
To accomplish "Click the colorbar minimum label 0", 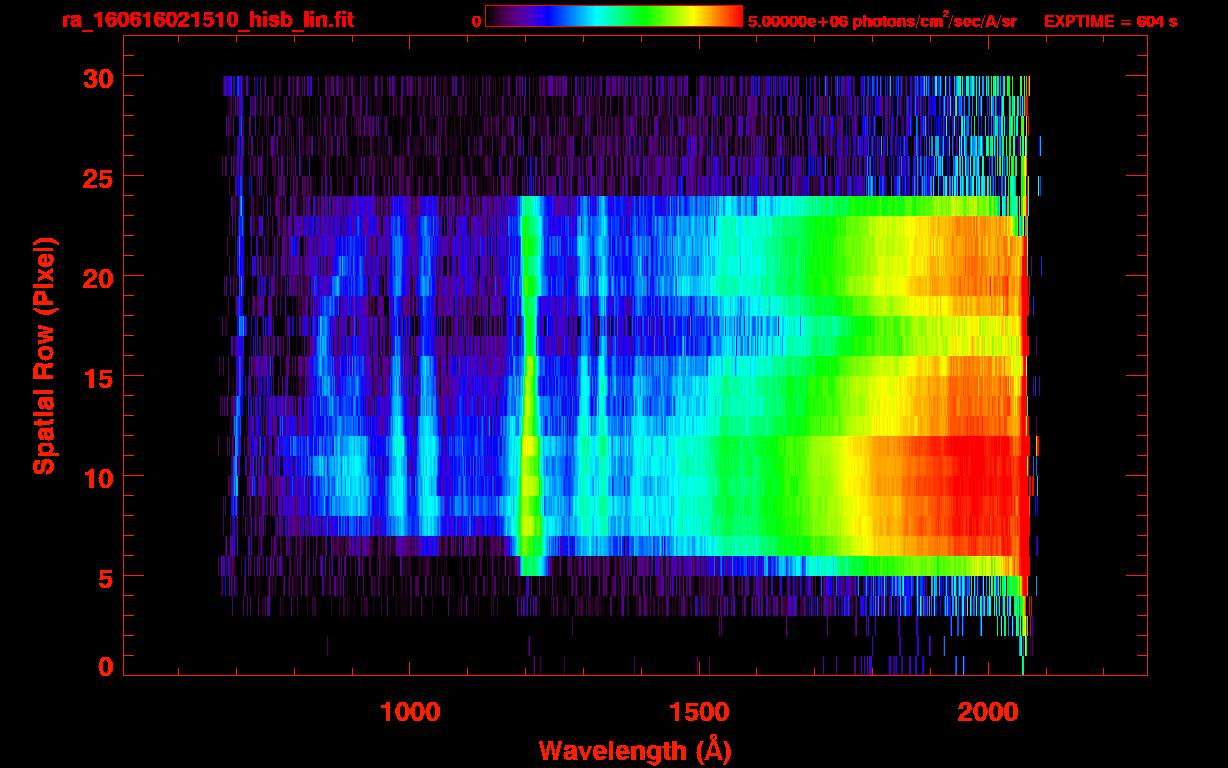I will pyautogui.click(x=476, y=21).
